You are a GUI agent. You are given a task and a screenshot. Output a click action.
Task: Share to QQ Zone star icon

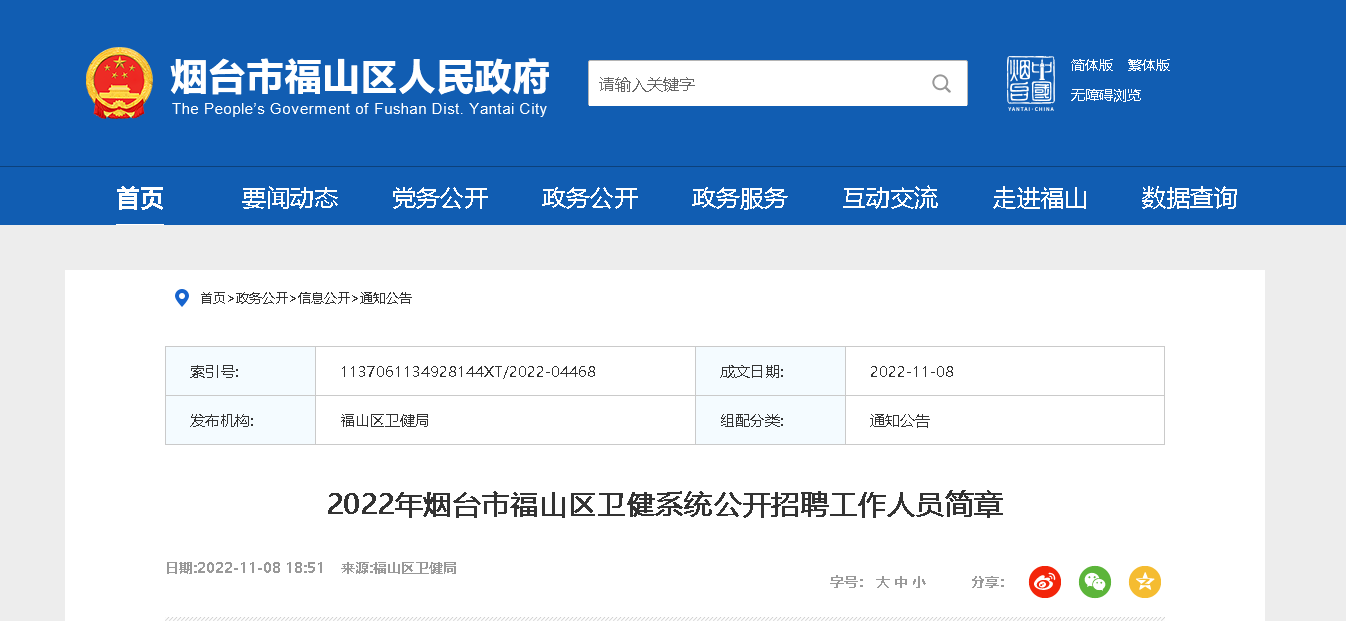(x=1145, y=582)
